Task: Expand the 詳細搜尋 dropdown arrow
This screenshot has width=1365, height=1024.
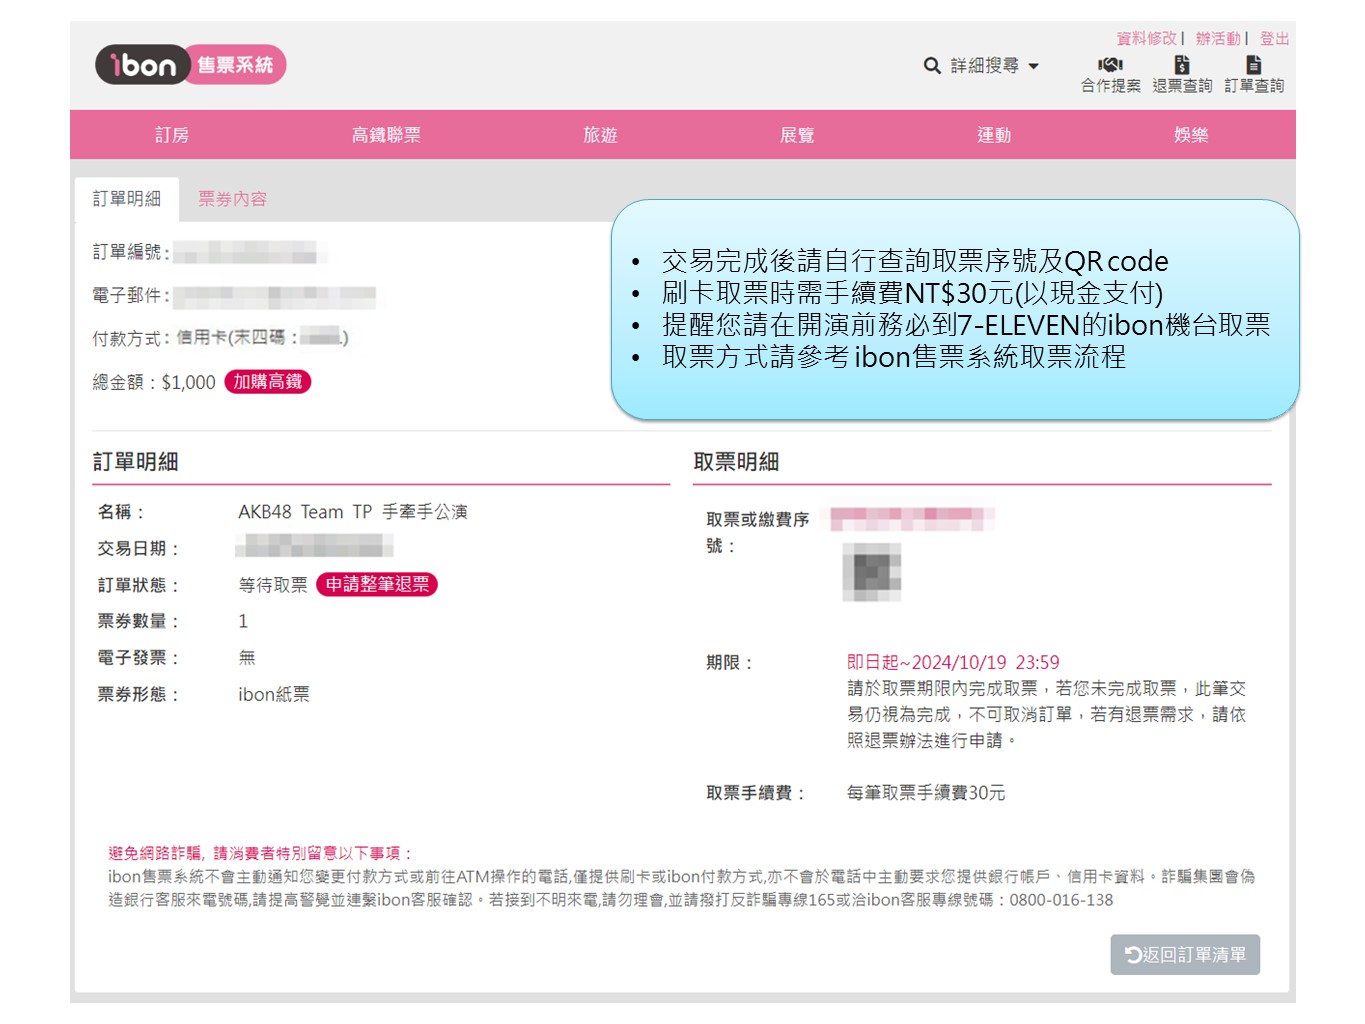Action: tap(1034, 66)
